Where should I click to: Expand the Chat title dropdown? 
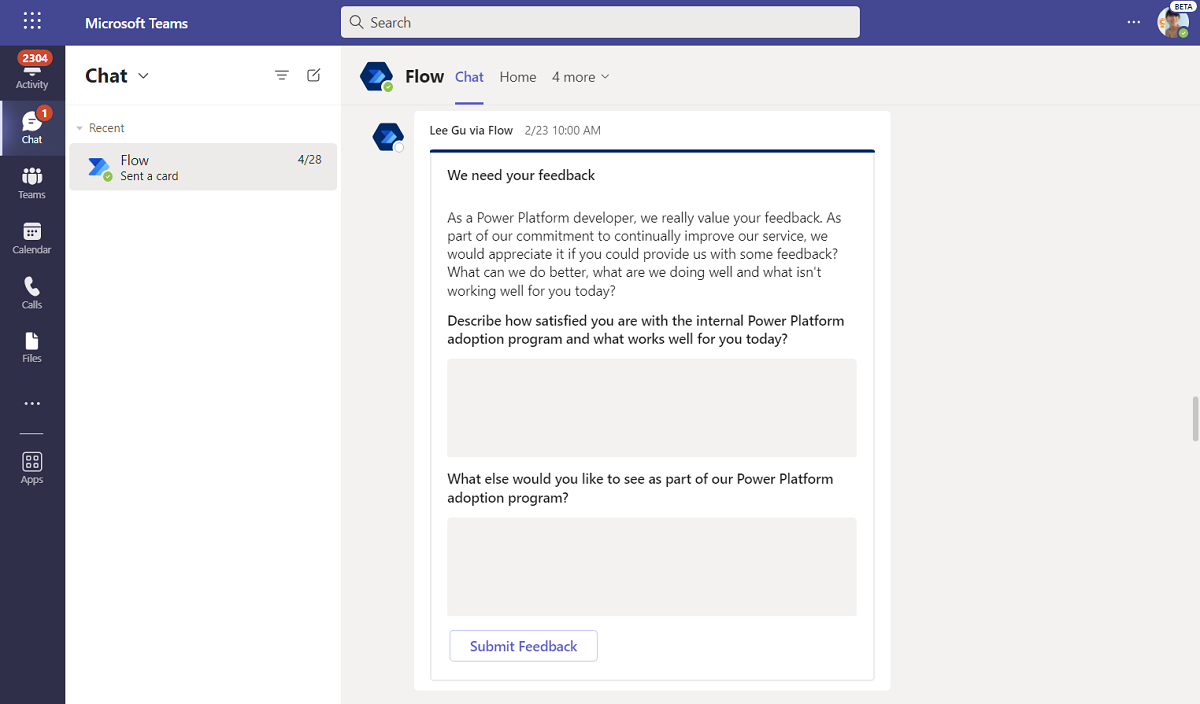(x=143, y=76)
